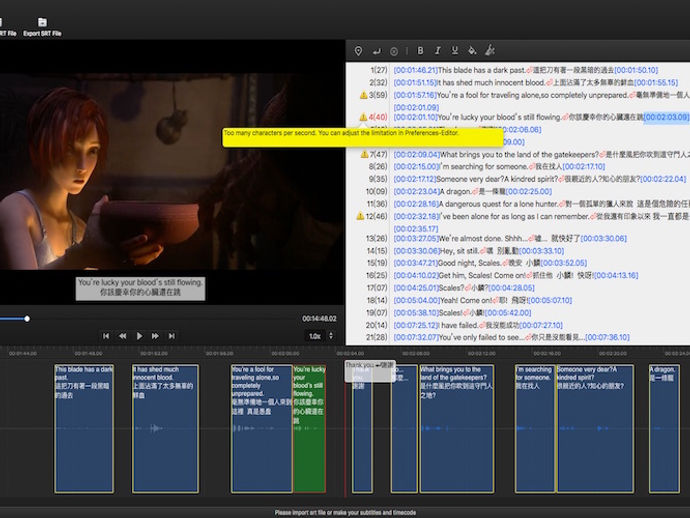Click the circled x clear icon

pos(394,51)
